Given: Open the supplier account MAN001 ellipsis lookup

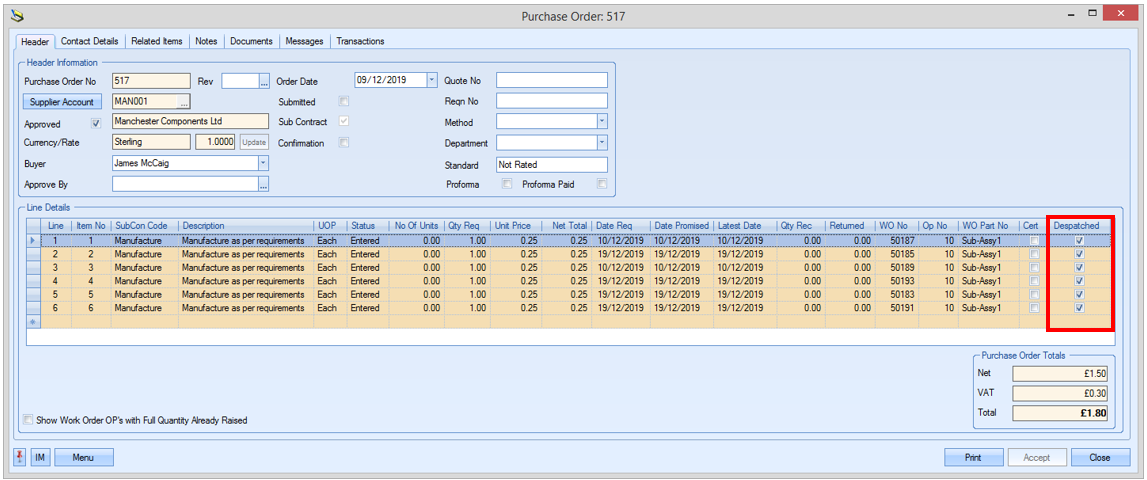Looking at the screenshot, I should [x=183, y=102].
